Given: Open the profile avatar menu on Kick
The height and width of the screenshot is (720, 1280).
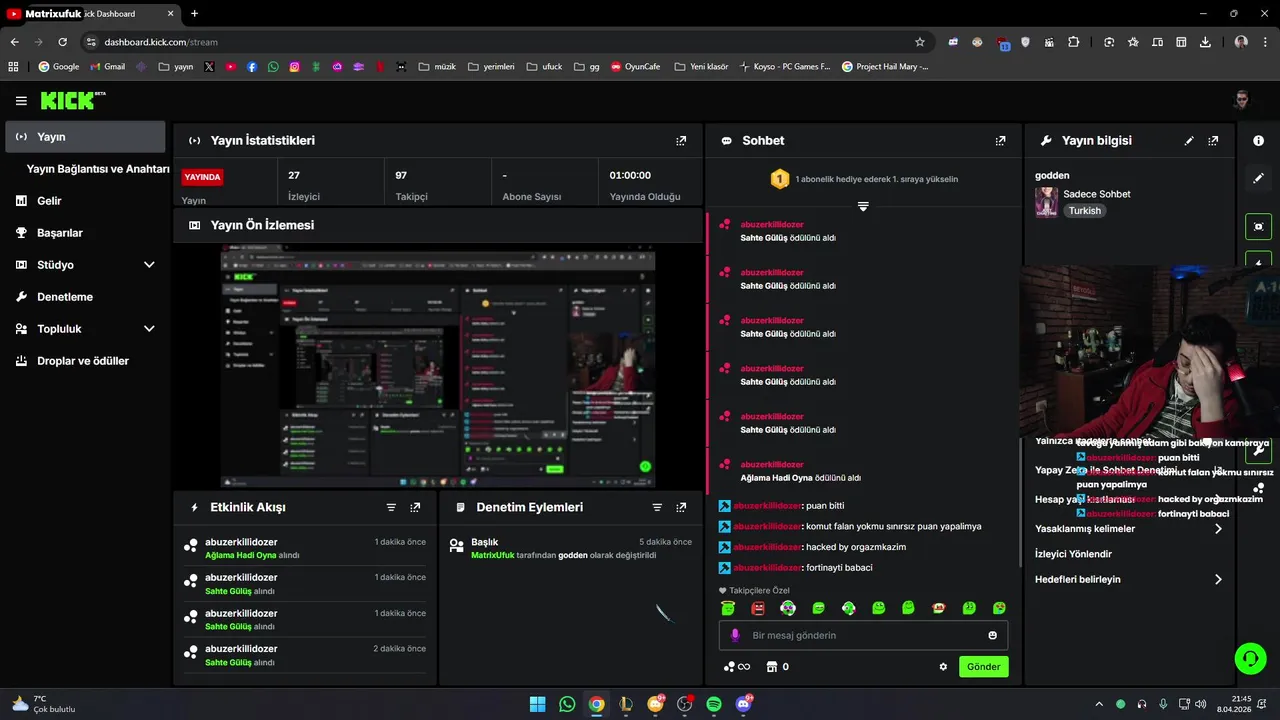Looking at the screenshot, I should 1241,100.
